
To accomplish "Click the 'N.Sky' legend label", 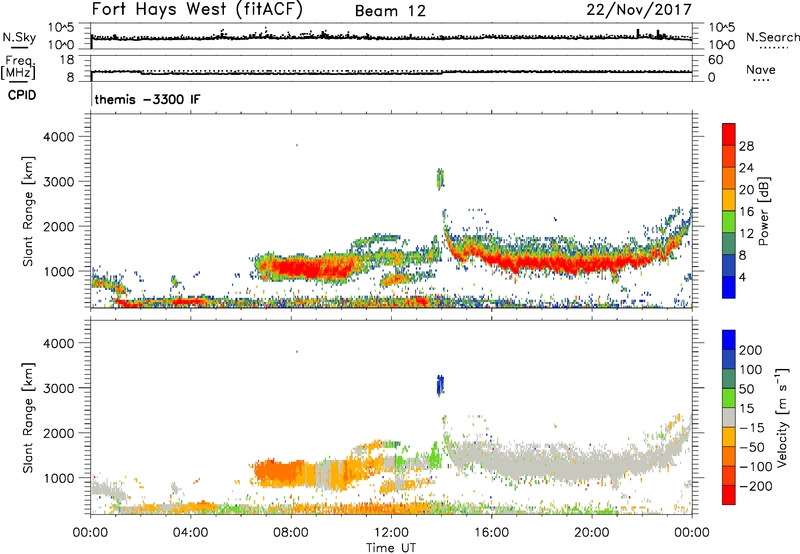I will pos(19,37).
